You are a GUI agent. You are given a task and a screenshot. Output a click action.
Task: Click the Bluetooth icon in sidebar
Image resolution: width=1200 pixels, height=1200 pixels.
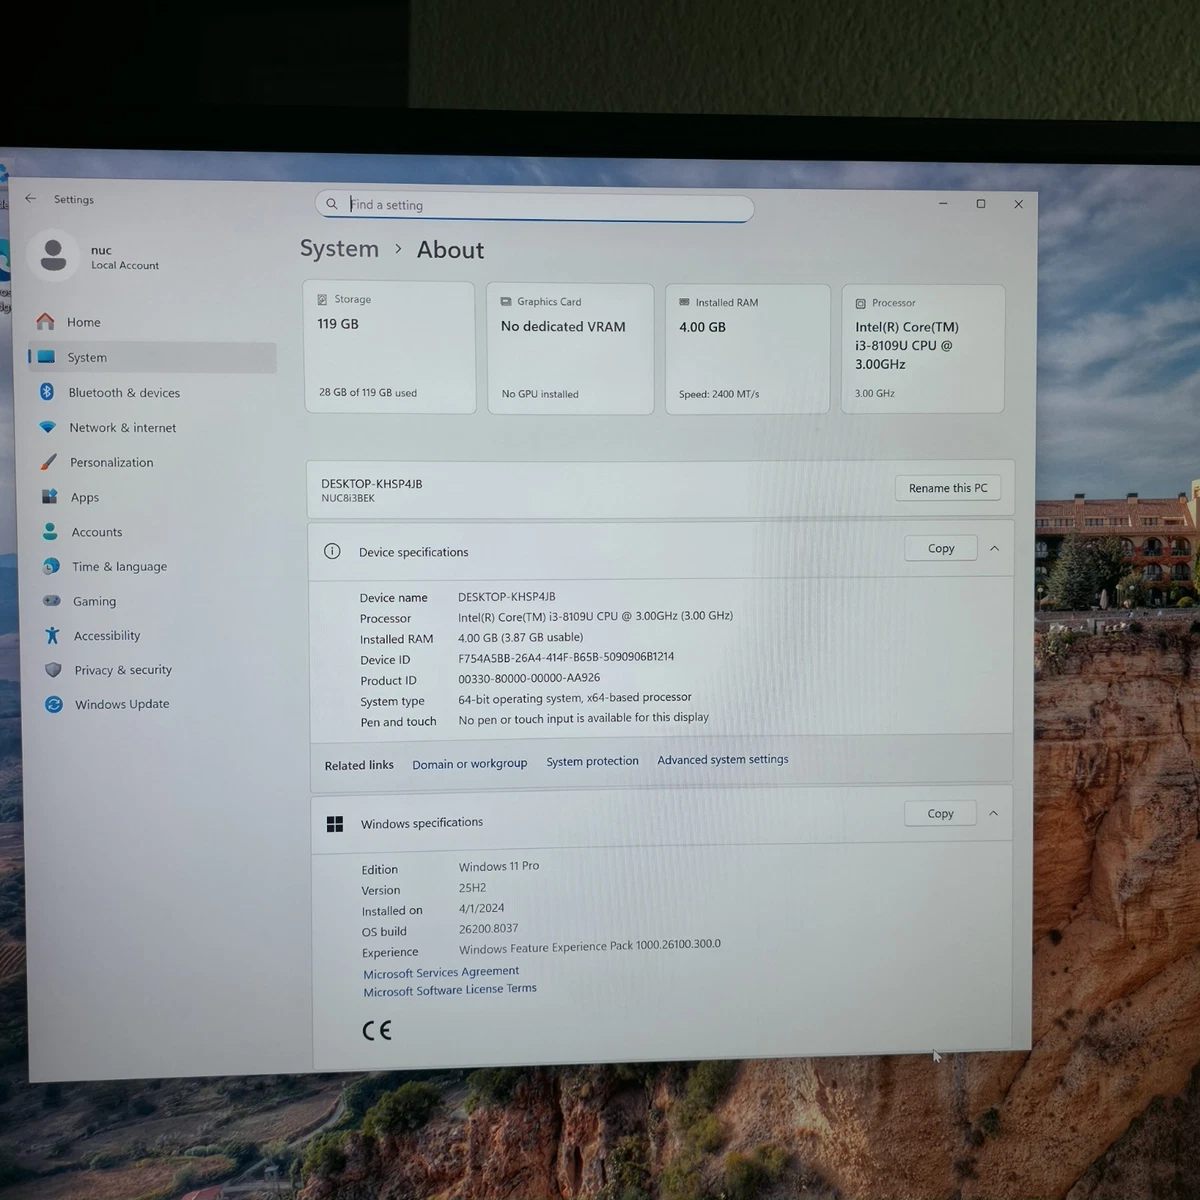click(x=46, y=392)
